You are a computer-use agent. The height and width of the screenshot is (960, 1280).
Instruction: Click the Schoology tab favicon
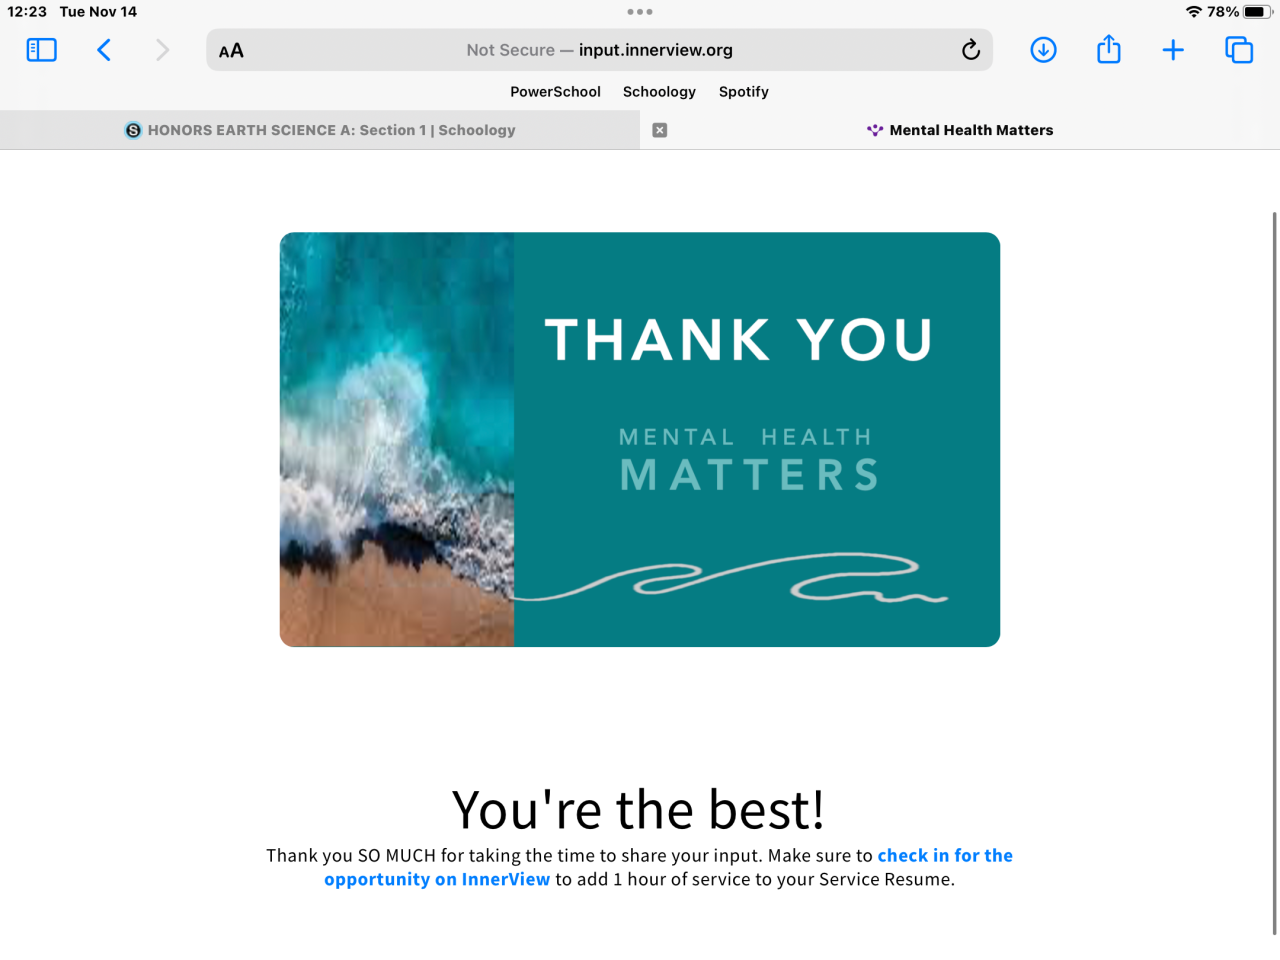[x=133, y=130]
